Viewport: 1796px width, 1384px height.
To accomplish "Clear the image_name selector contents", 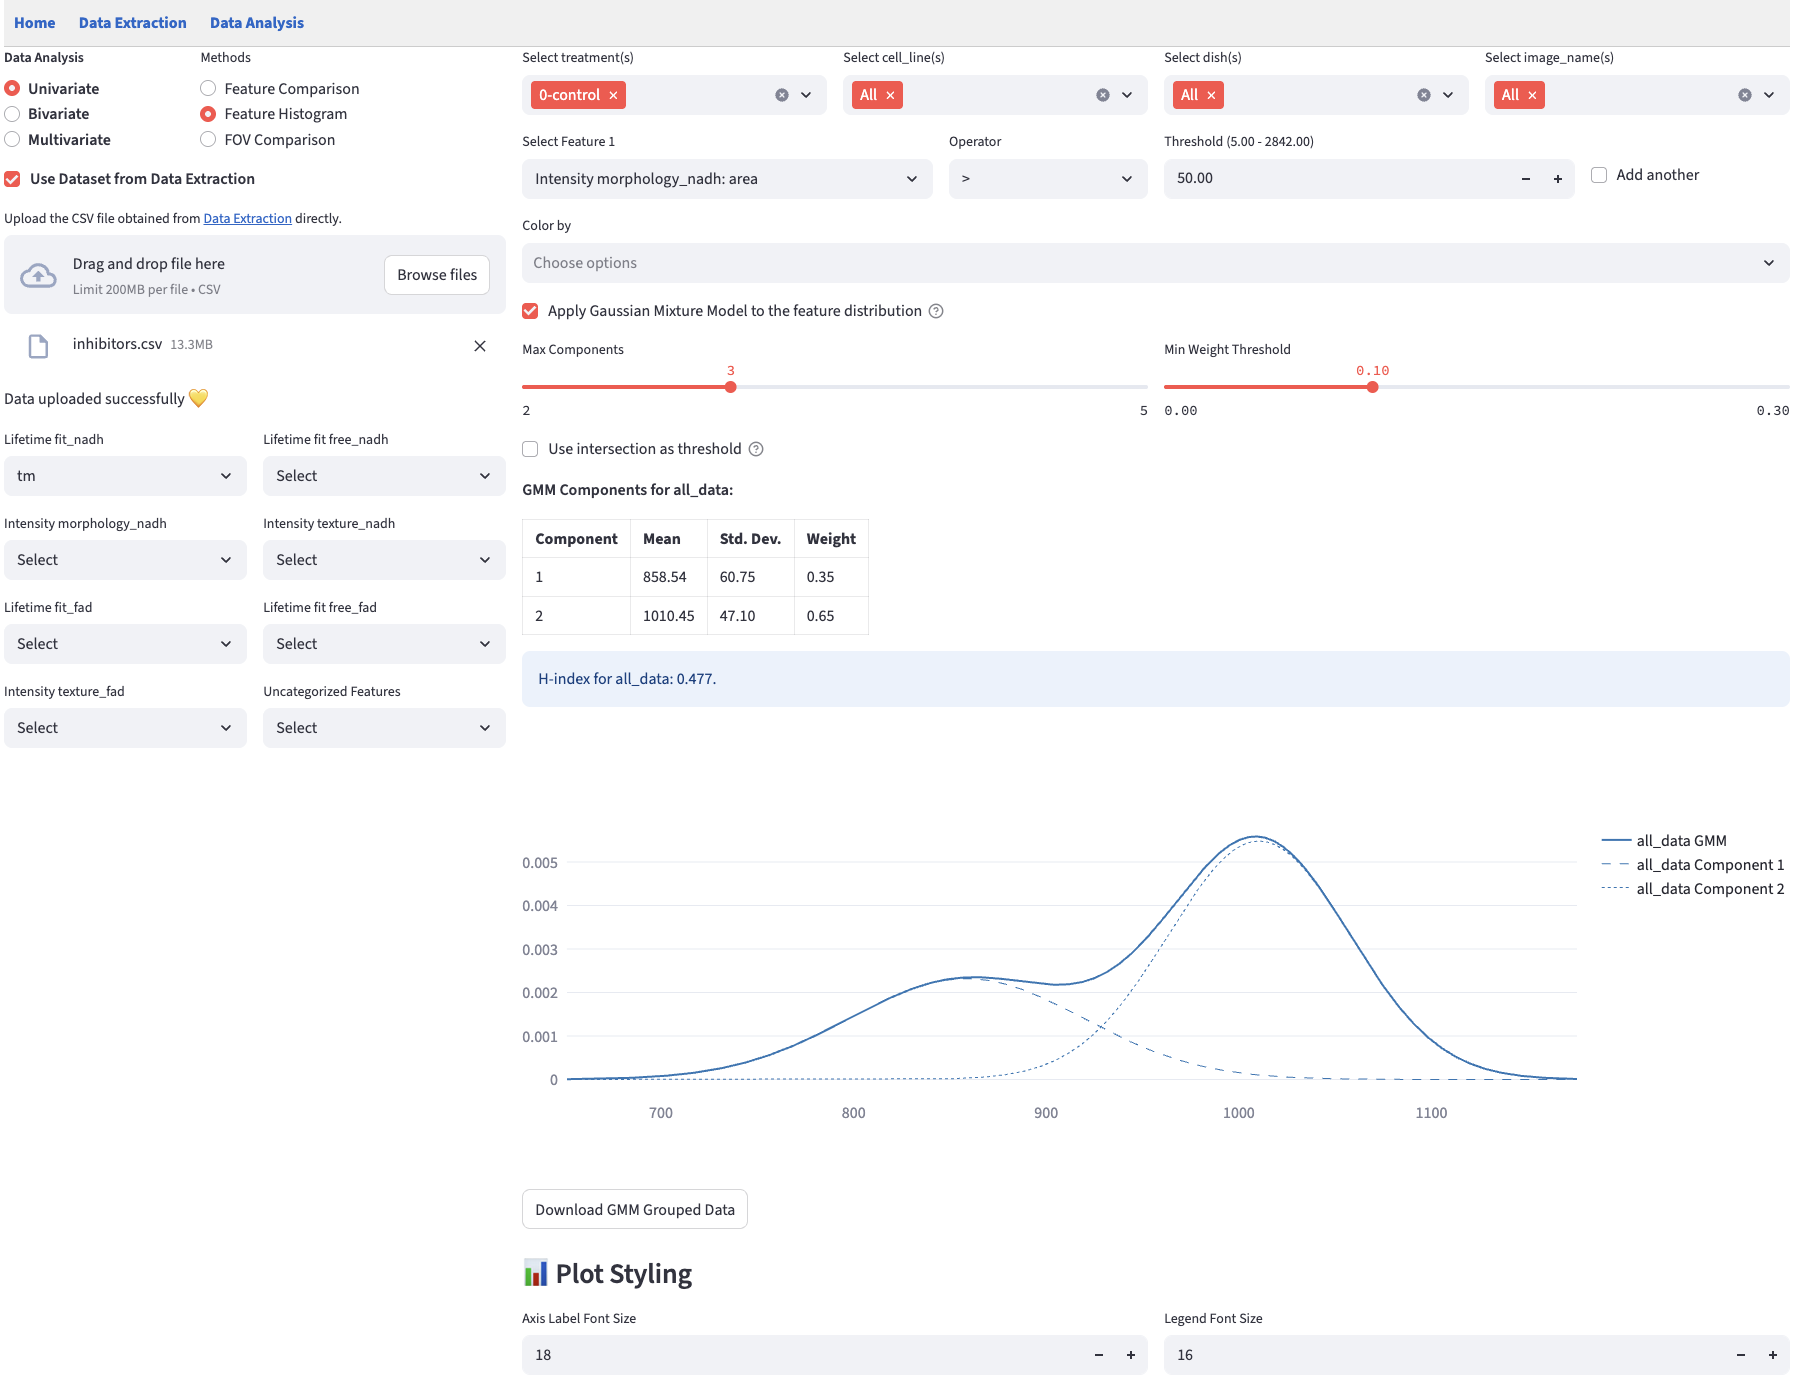I will pyautogui.click(x=1744, y=95).
